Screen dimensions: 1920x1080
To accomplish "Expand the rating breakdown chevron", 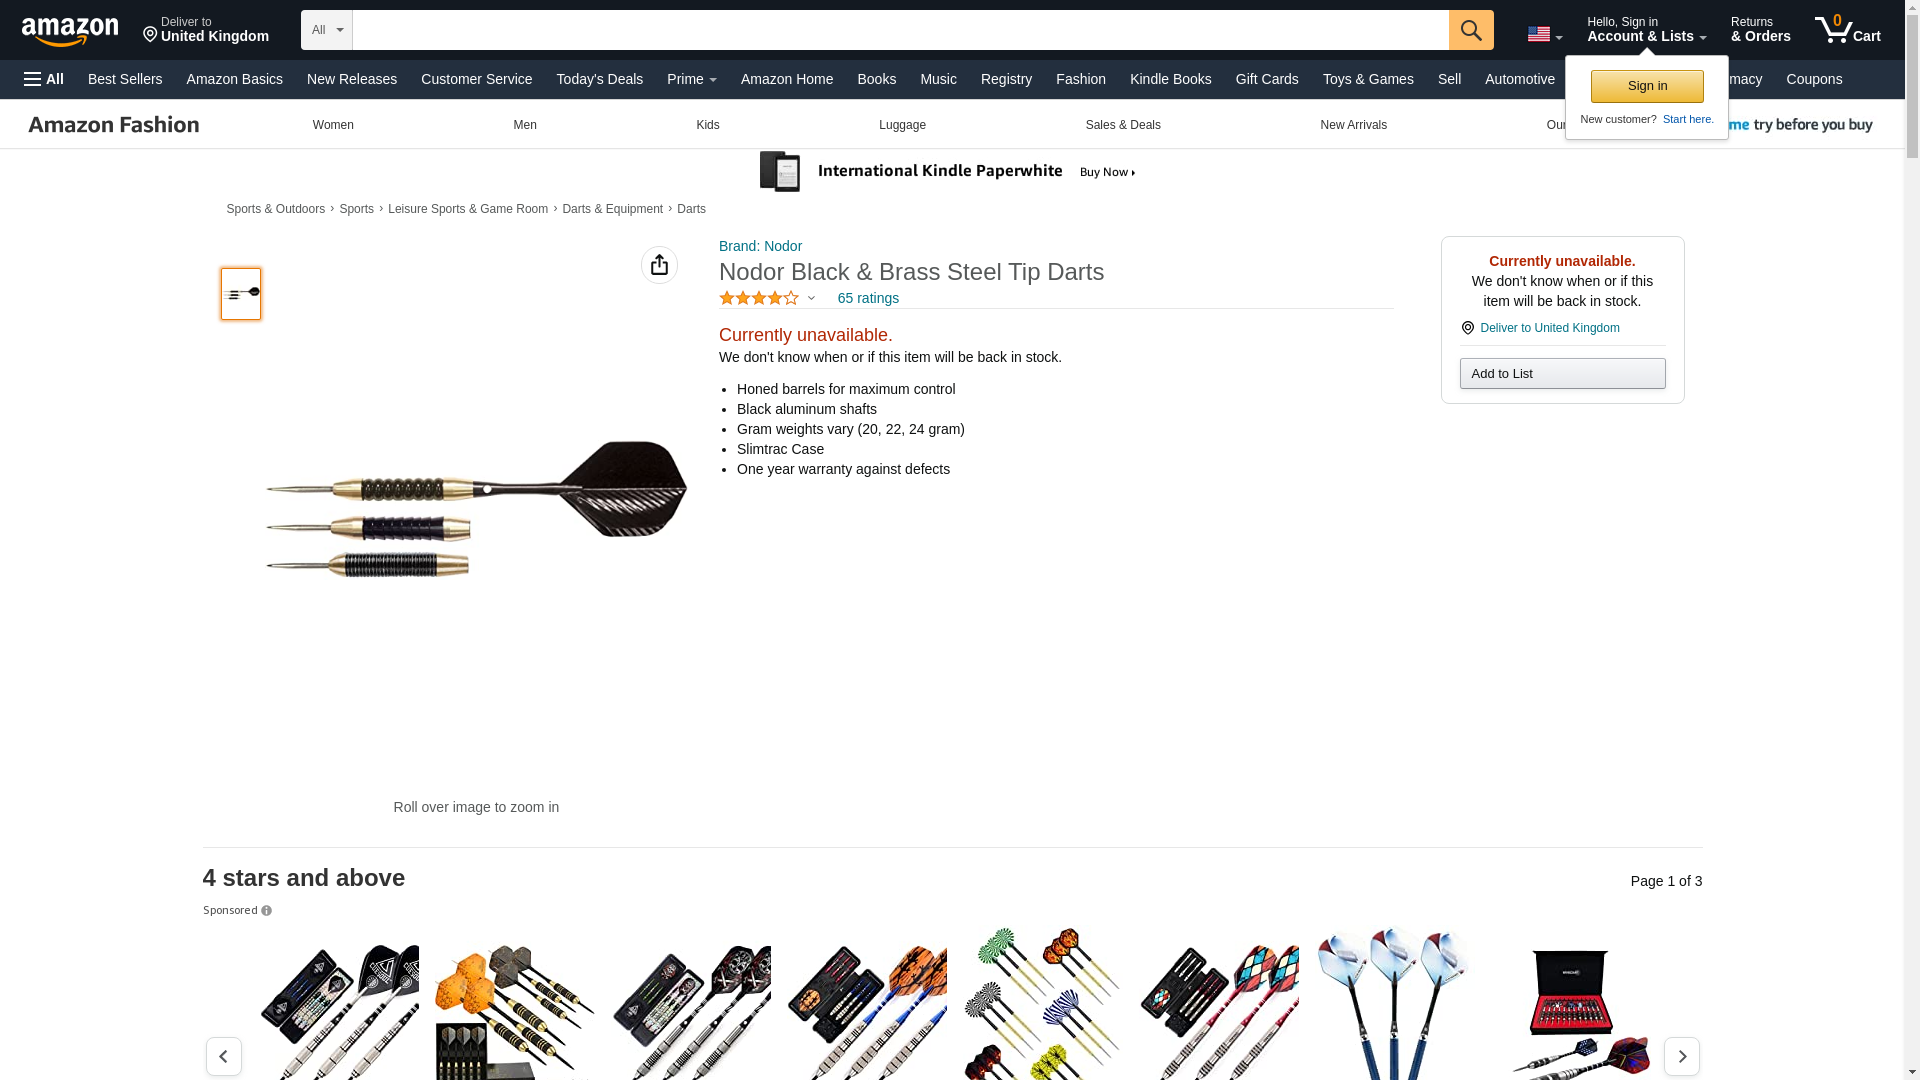I will click(x=811, y=298).
